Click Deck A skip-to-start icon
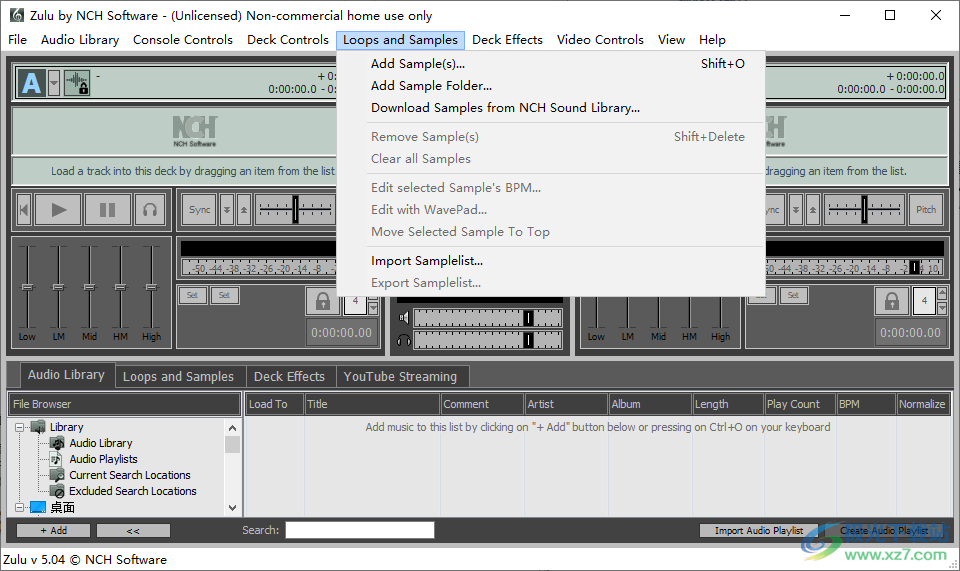 click(x=24, y=210)
